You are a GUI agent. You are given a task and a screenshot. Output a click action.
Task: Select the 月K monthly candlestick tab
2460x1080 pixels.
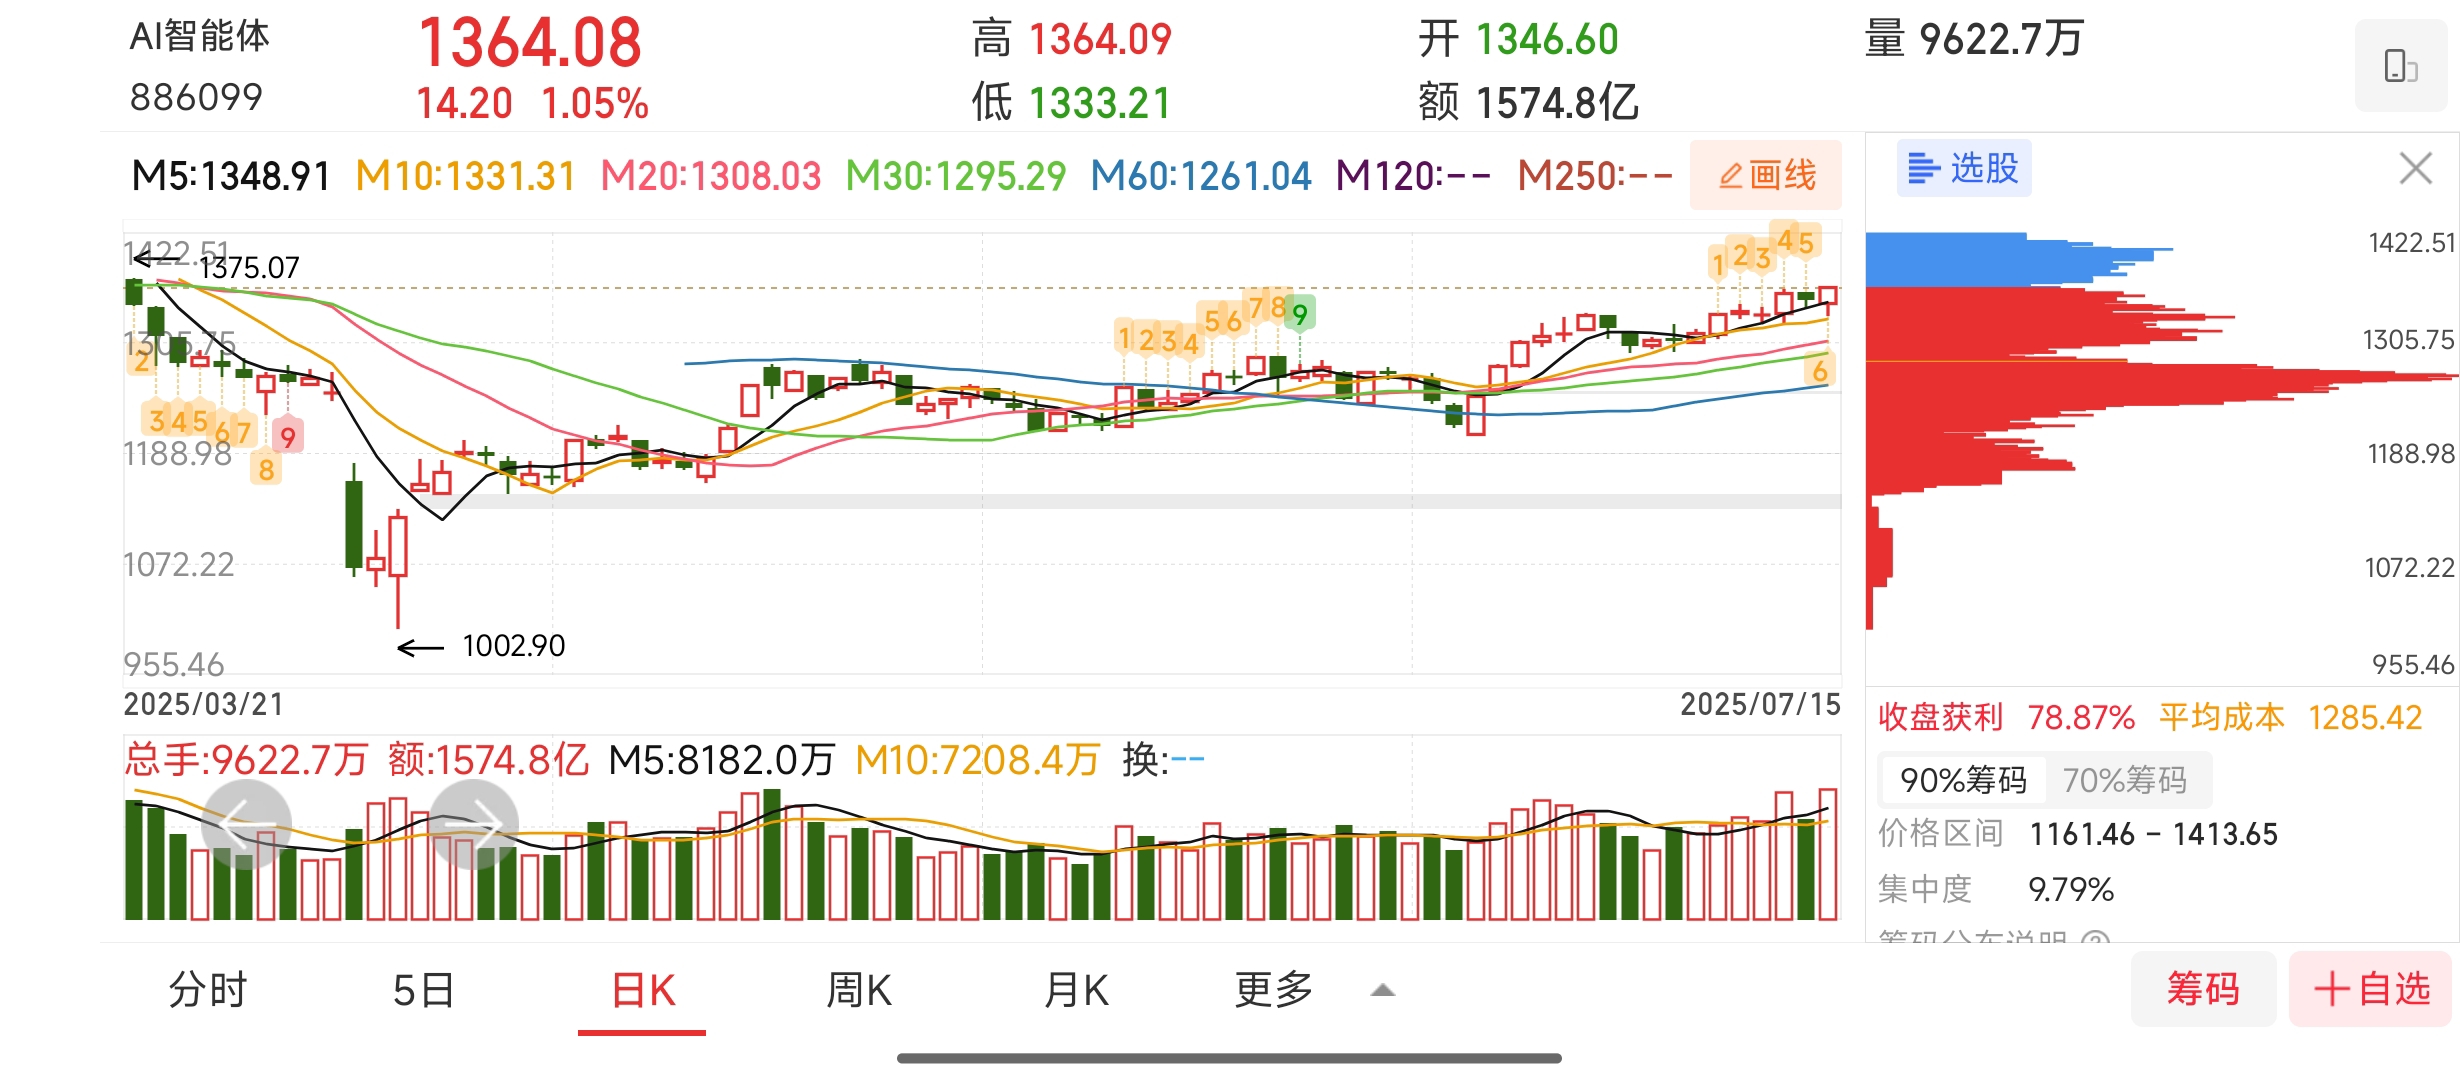[x=1076, y=990]
